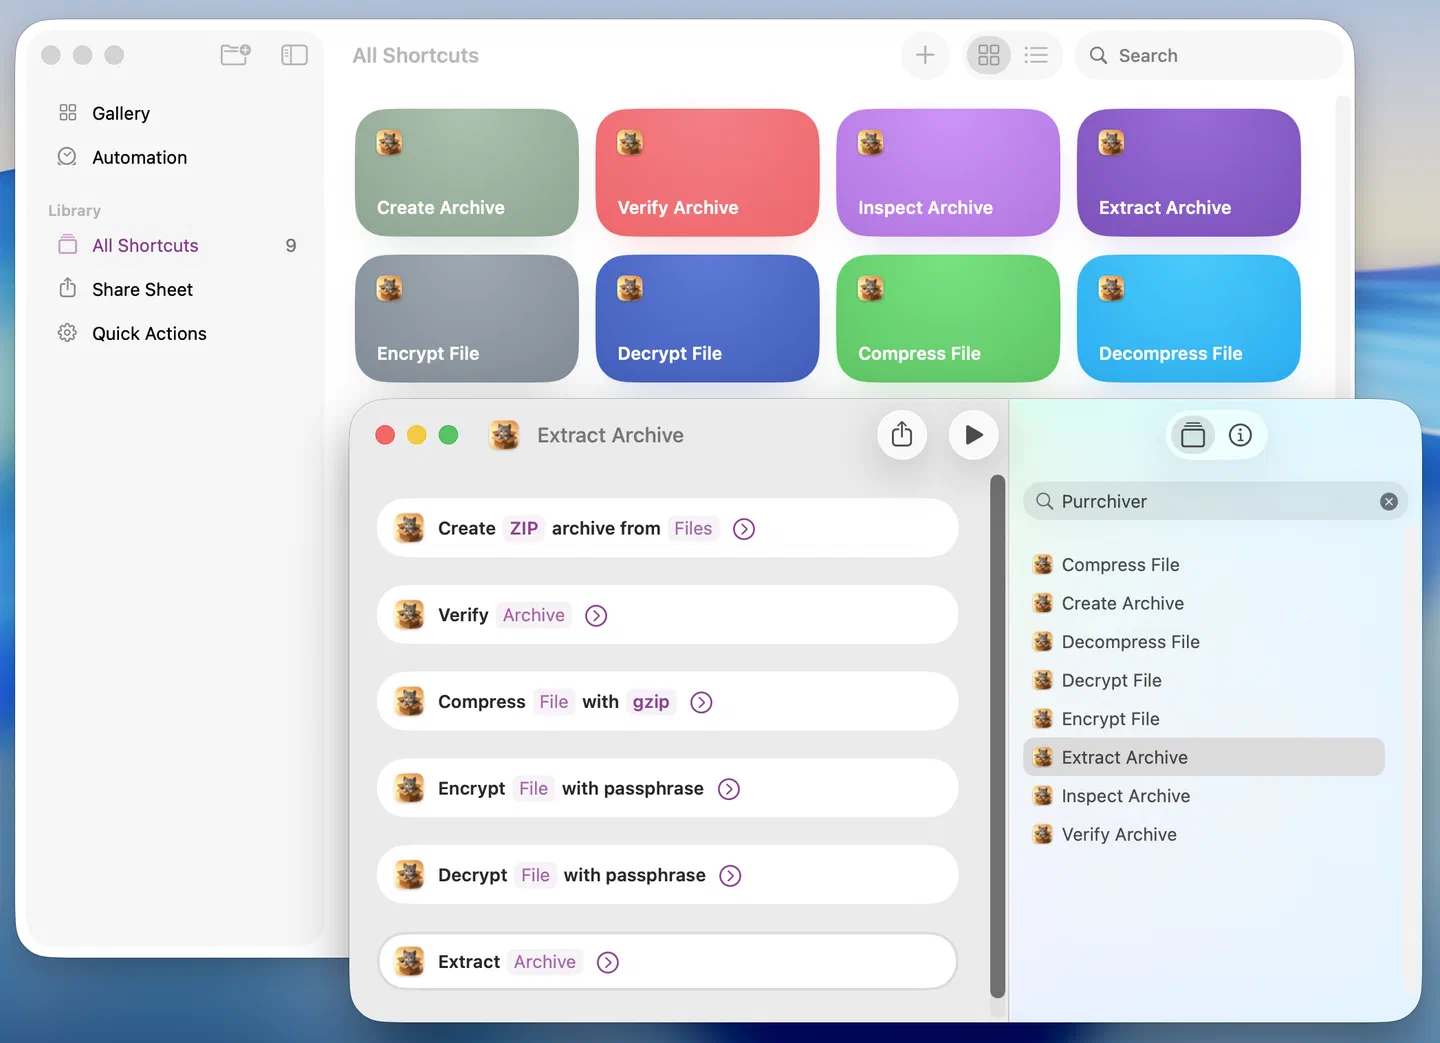Click the Purrchiver icon on Create ZIP action
Viewport: 1440px width, 1043px height.
(x=409, y=528)
